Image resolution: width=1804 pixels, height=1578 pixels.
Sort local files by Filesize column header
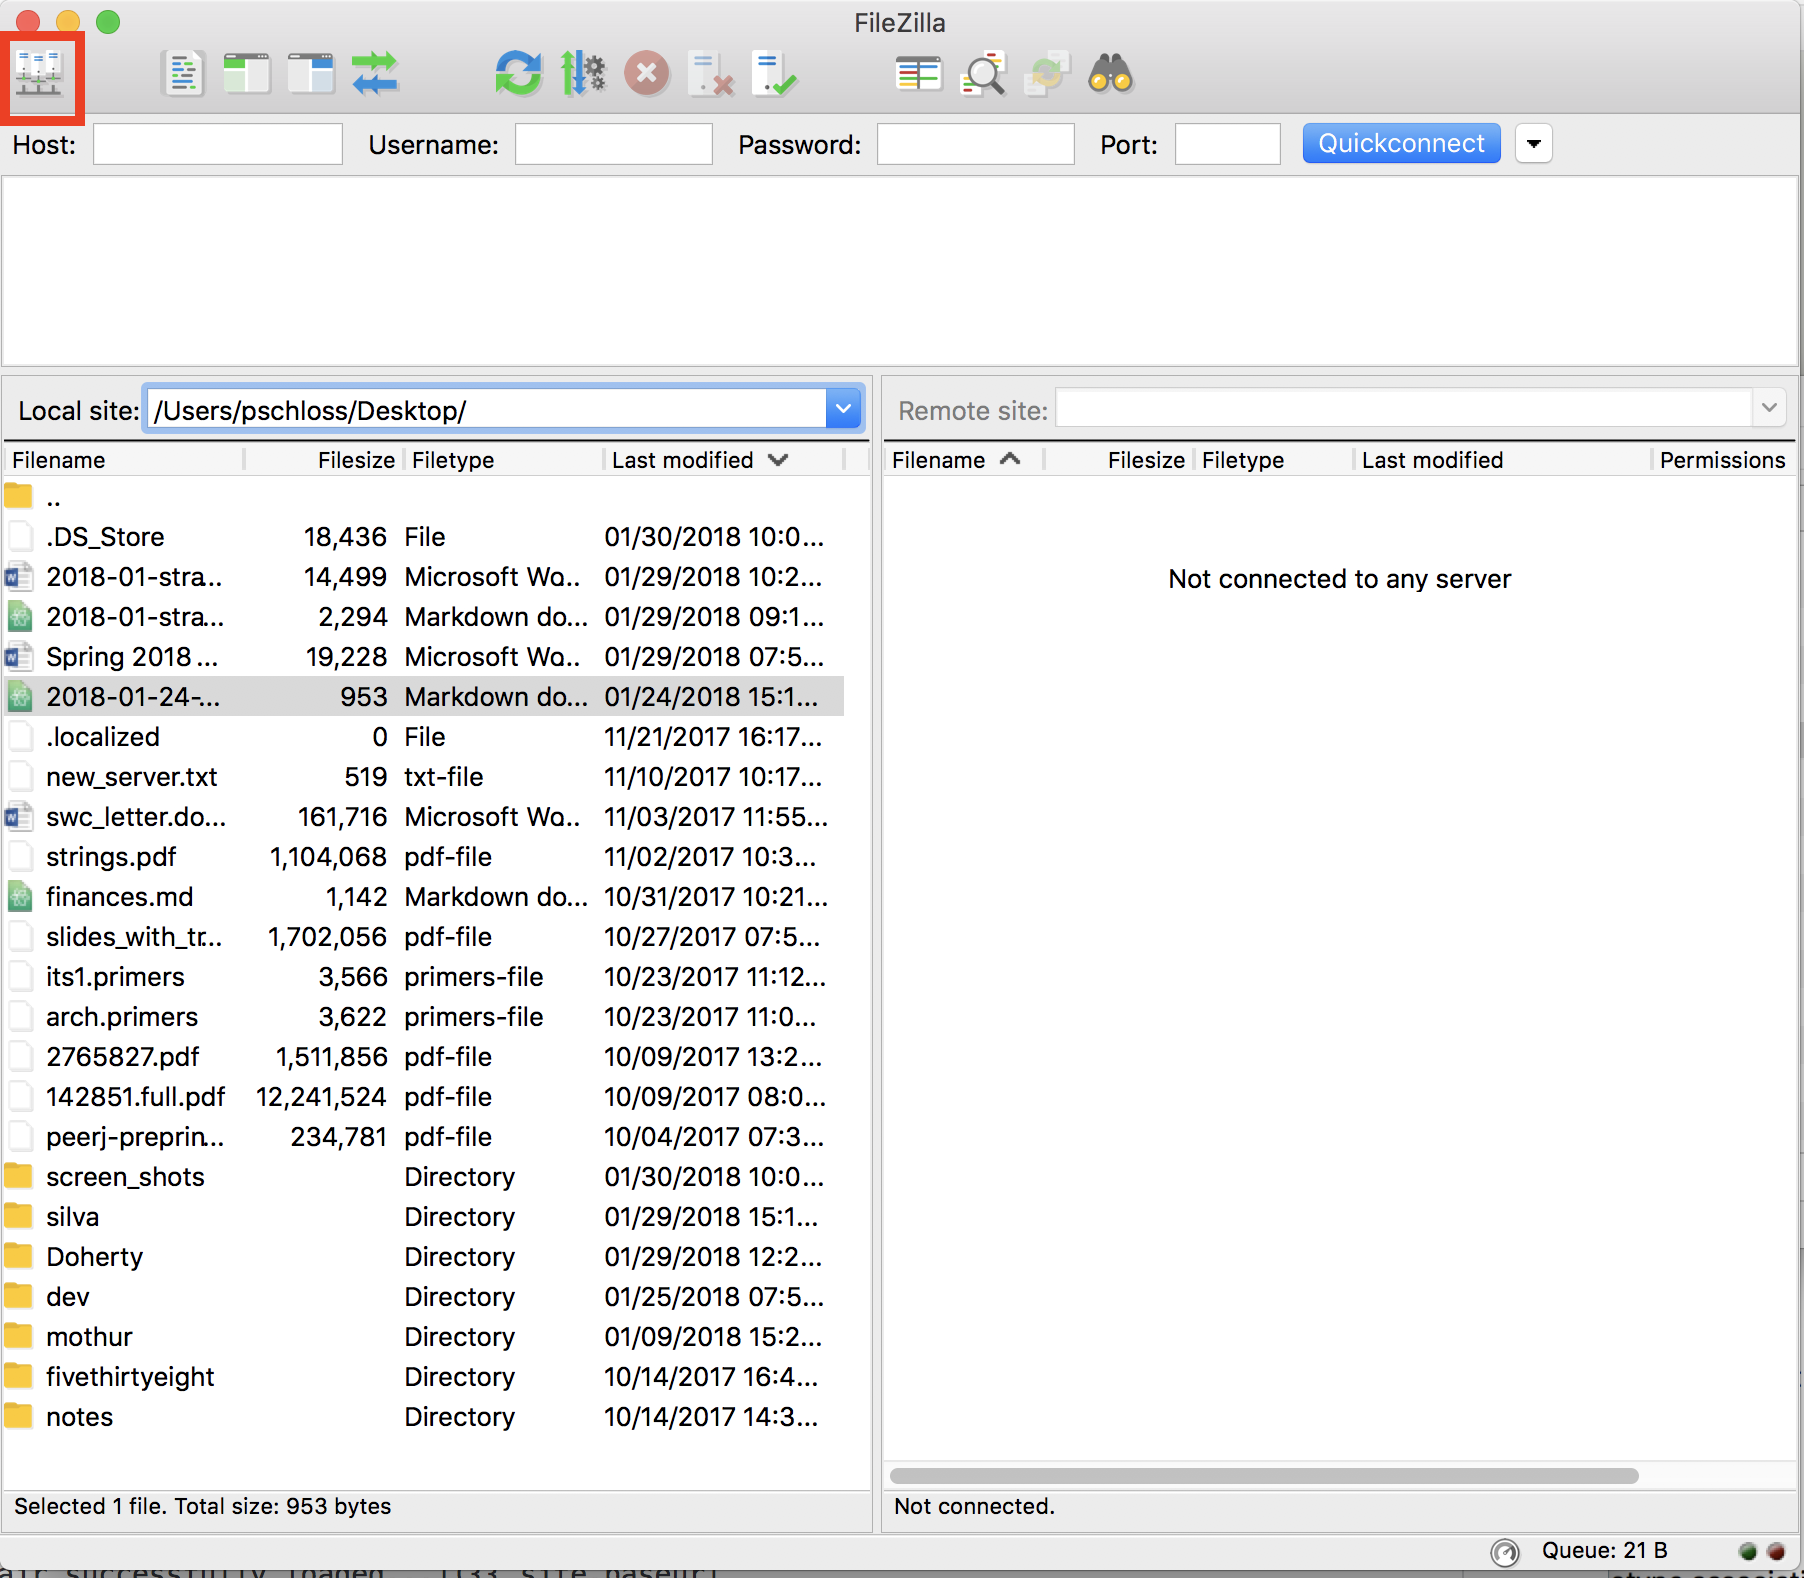click(355, 460)
